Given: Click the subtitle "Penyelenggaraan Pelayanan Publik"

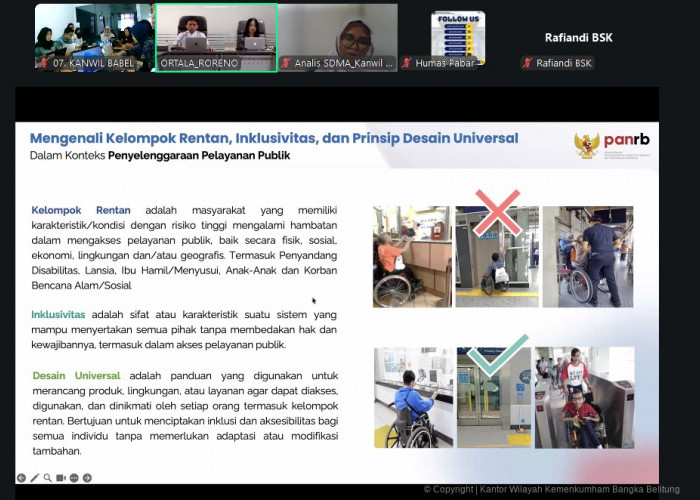Looking at the screenshot, I should 199,155.
